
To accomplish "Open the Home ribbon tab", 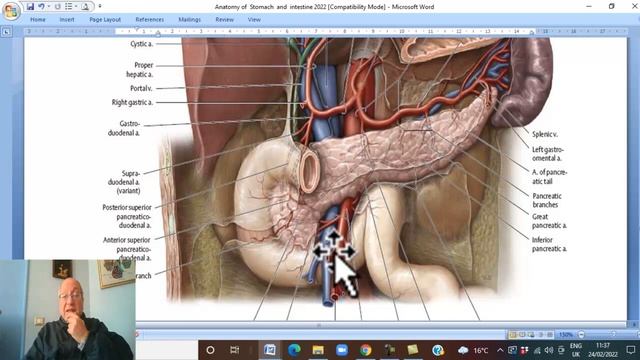I will (x=38, y=20).
